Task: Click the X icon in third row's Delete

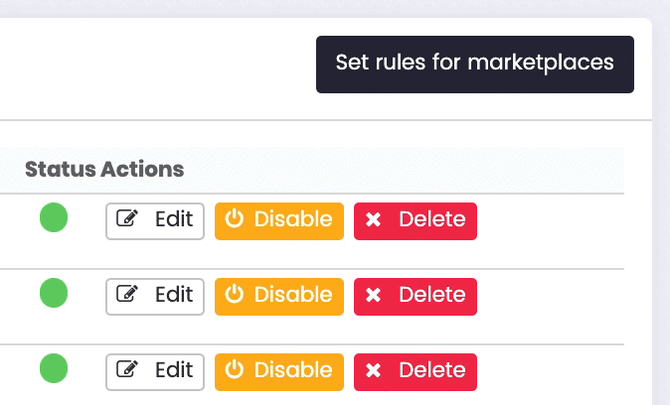Action: 374,371
